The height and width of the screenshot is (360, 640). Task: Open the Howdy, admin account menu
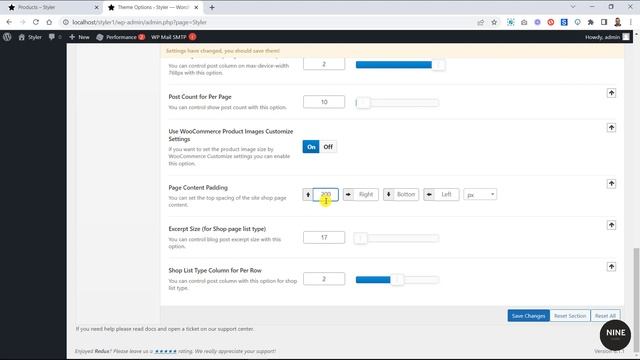[607, 37]
